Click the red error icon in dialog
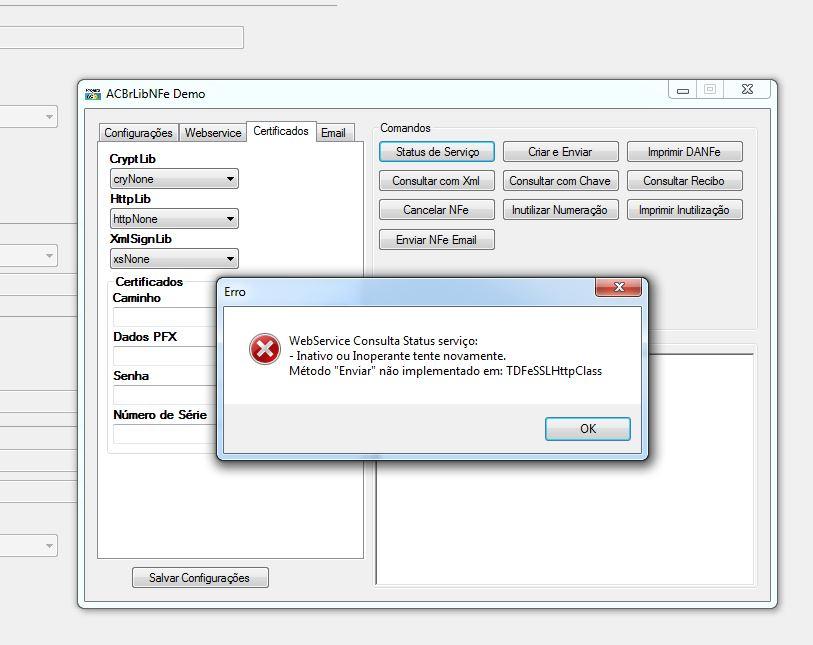Viewport: 813px width, 645px height. coord(264,349)
